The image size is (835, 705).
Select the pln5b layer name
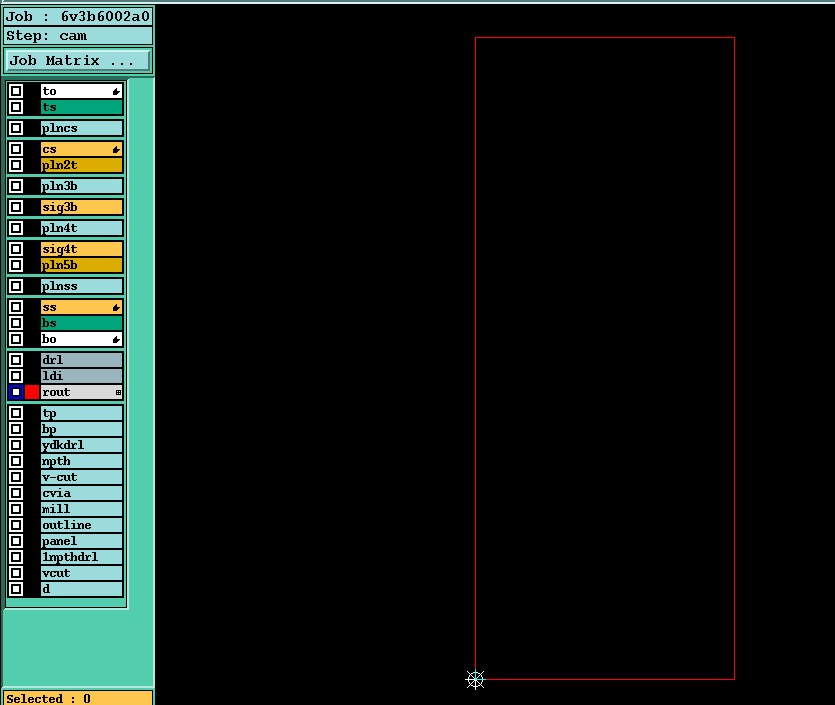click(82, 265)
